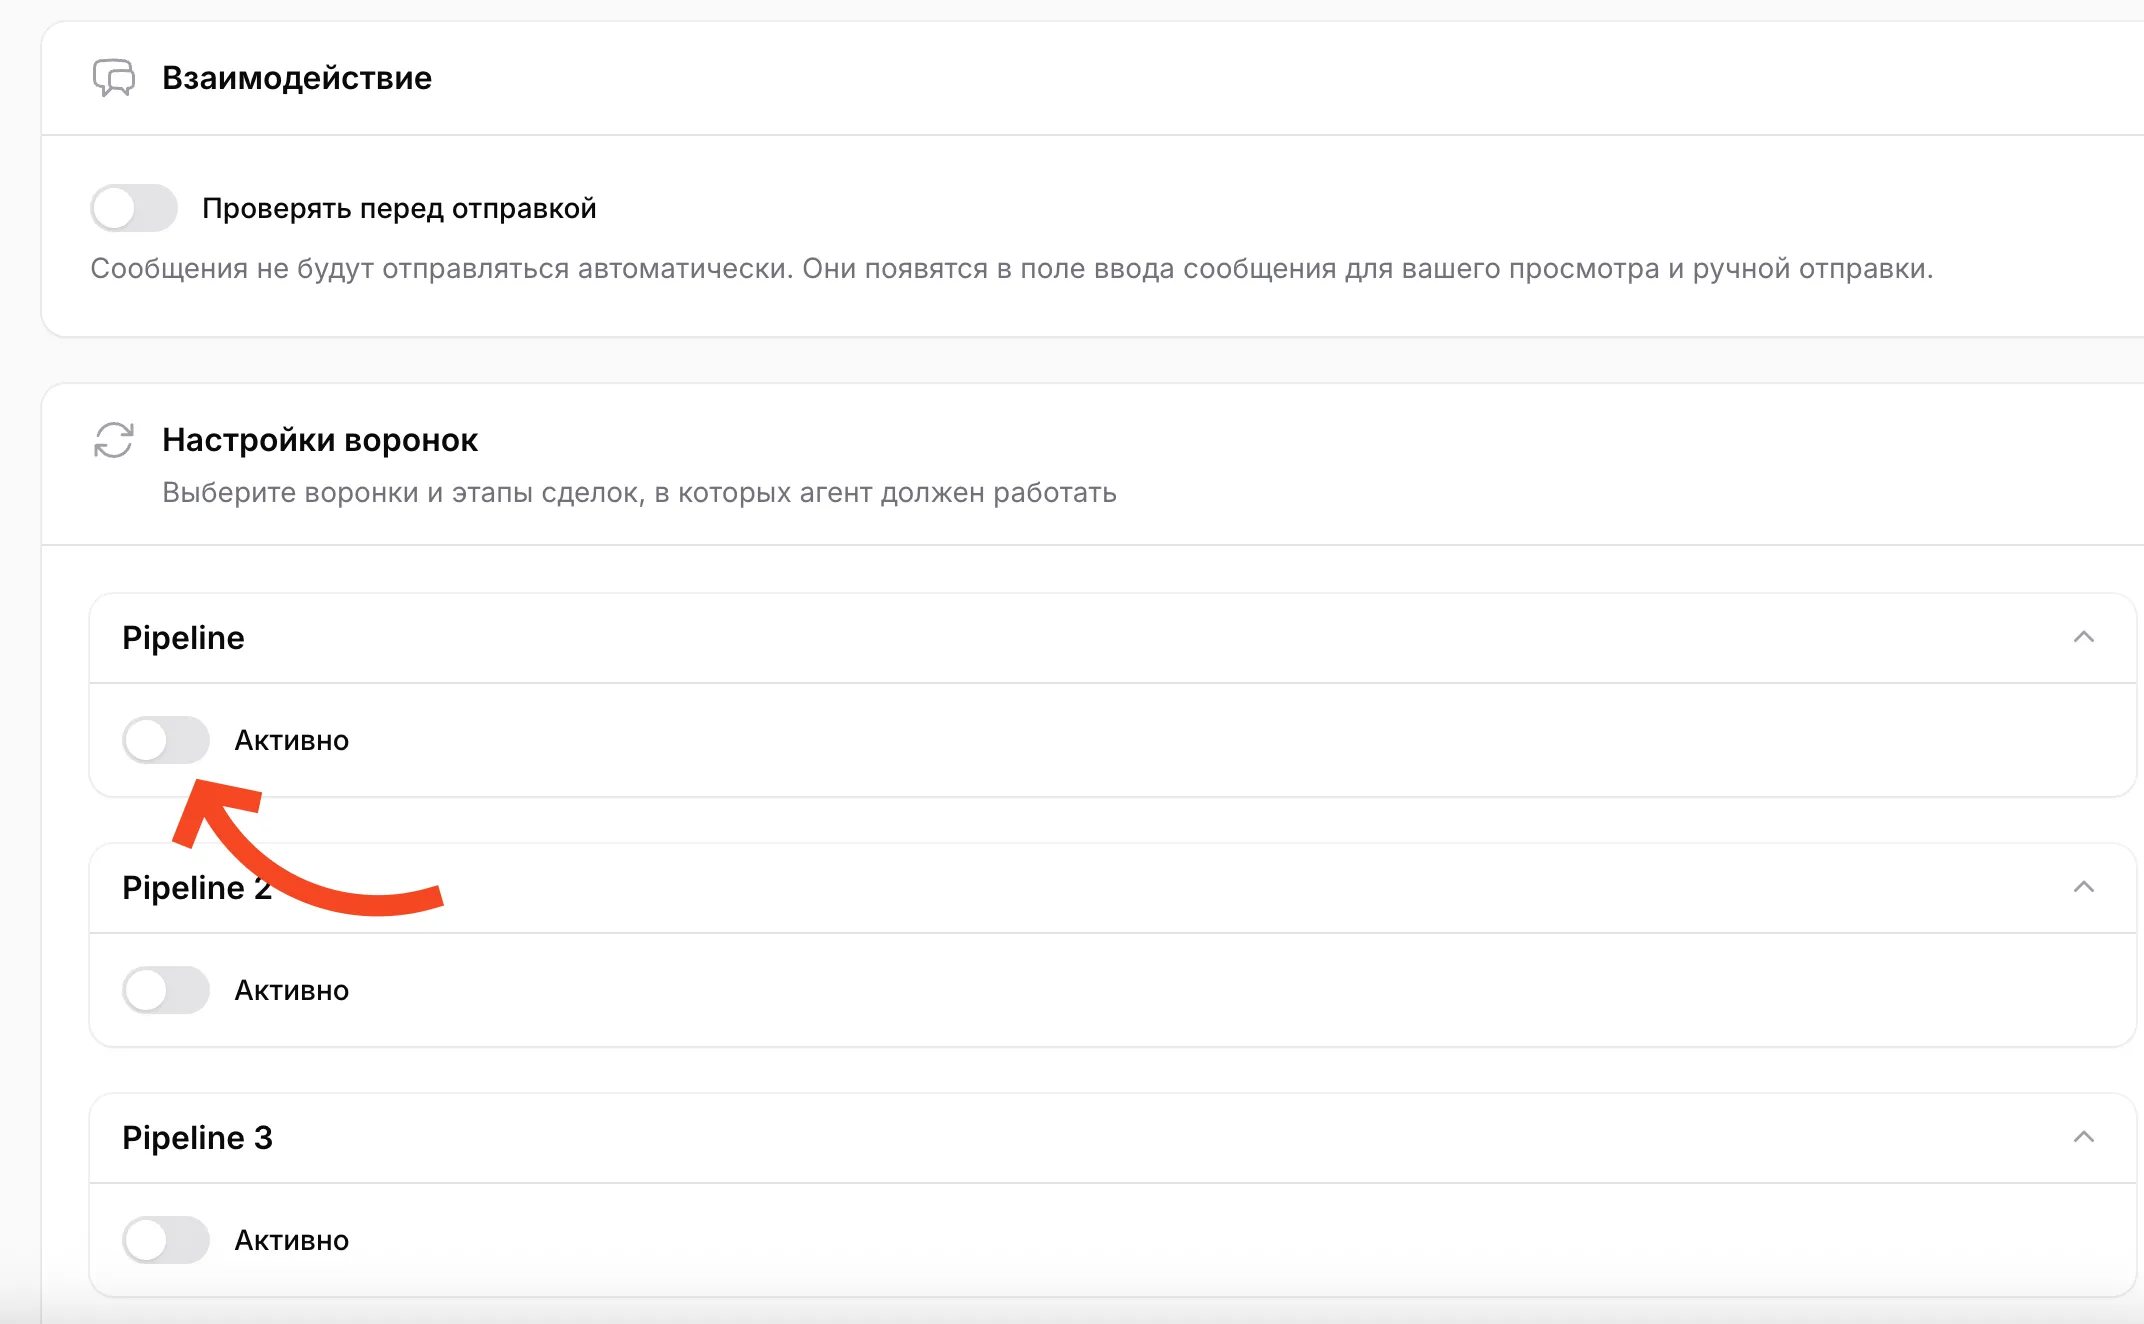Click the chat bubbles icon beside Взаимодействие
The width and height of the screenshot is (2144, 1324).
click(113, 77)
